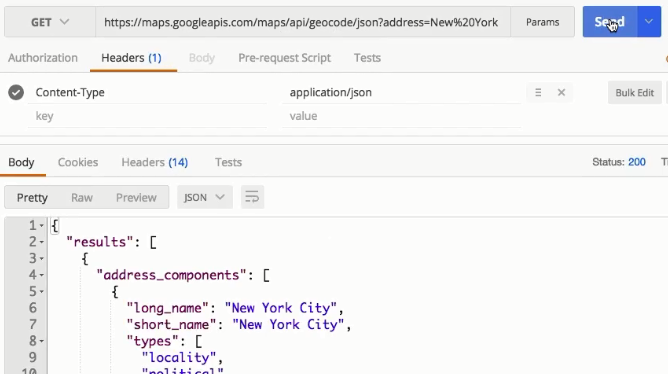Select the Raw response view

tap(82, 197)
